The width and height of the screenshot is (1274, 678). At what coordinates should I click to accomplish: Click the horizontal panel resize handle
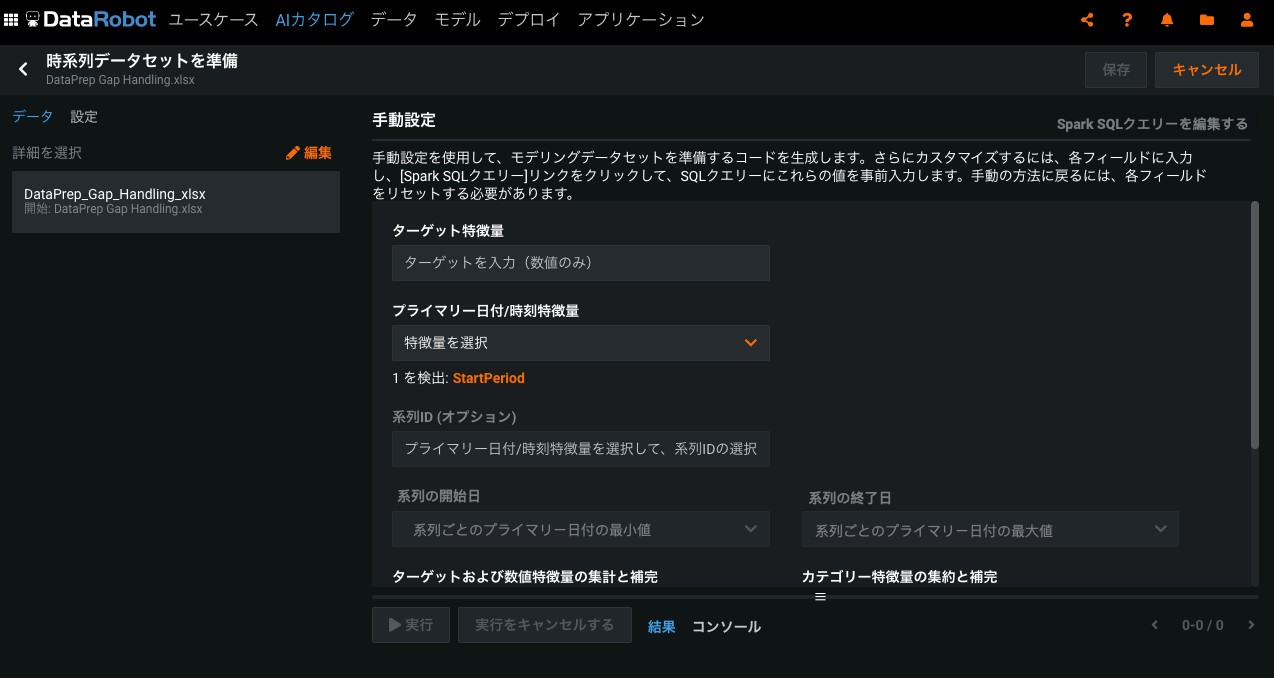coord(820,596)
